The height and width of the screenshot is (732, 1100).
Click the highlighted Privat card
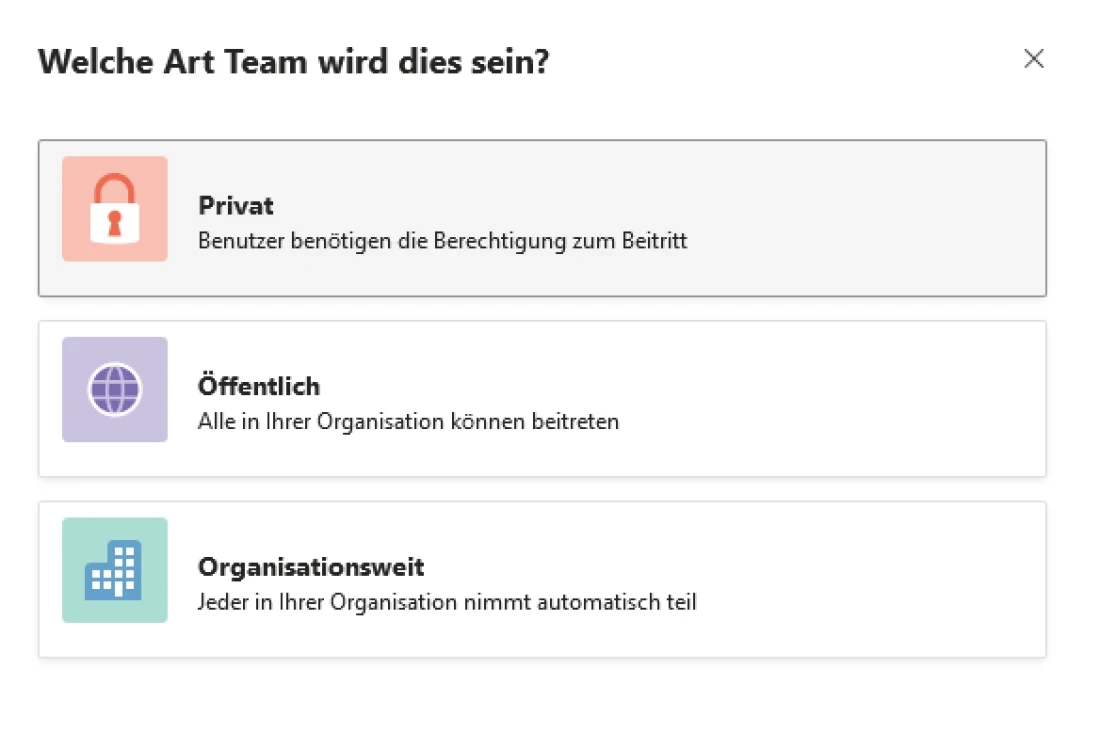[x=542, y=217]
